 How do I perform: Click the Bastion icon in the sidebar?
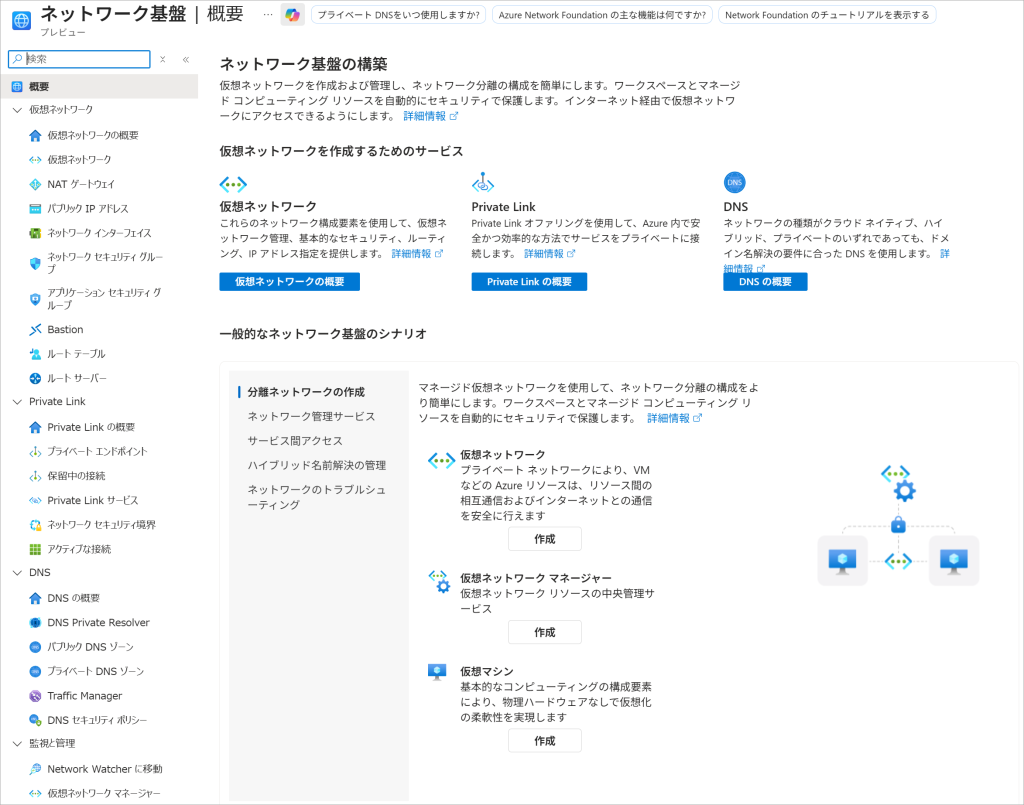(x=35, y=329)
